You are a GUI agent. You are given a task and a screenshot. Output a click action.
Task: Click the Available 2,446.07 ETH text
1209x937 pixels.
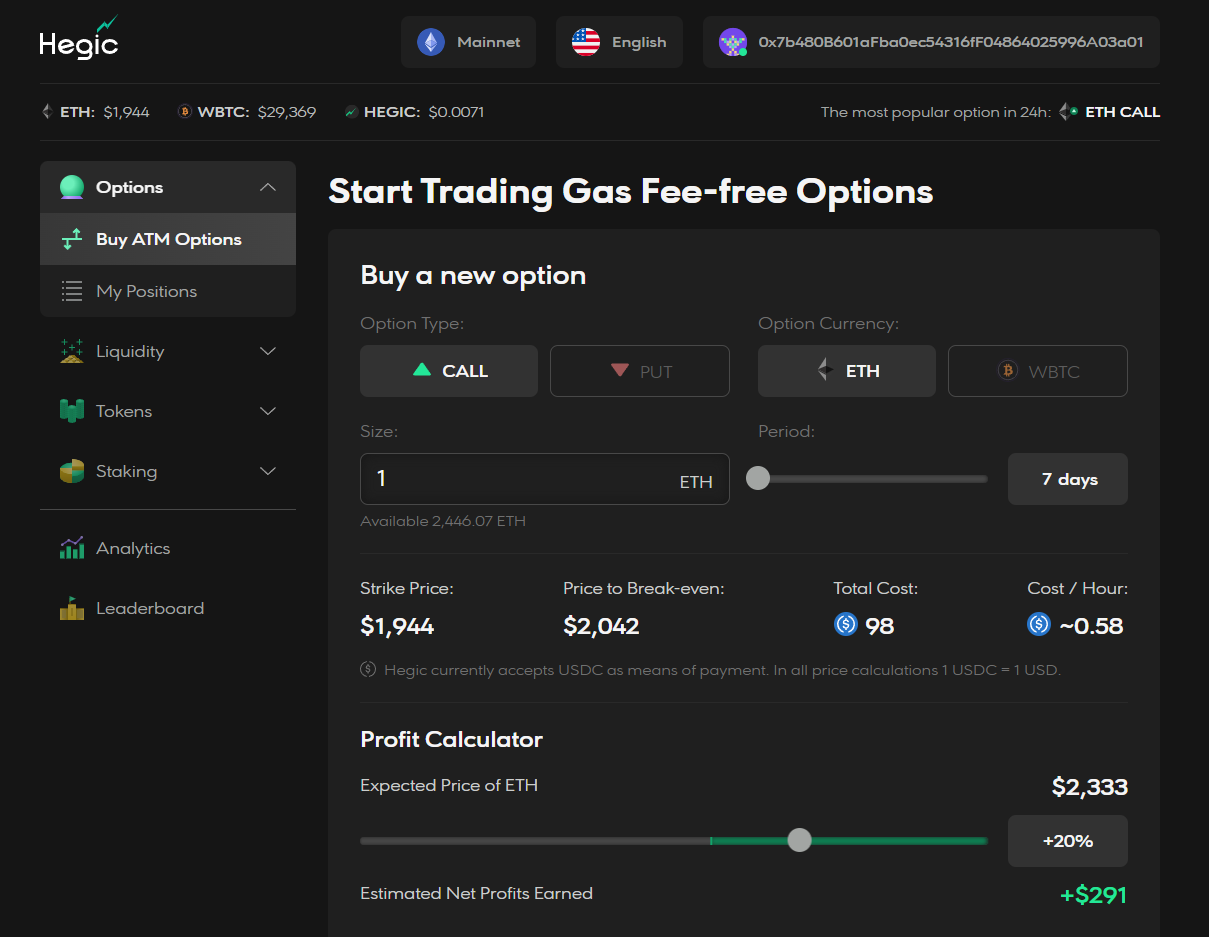pos(443,521)
